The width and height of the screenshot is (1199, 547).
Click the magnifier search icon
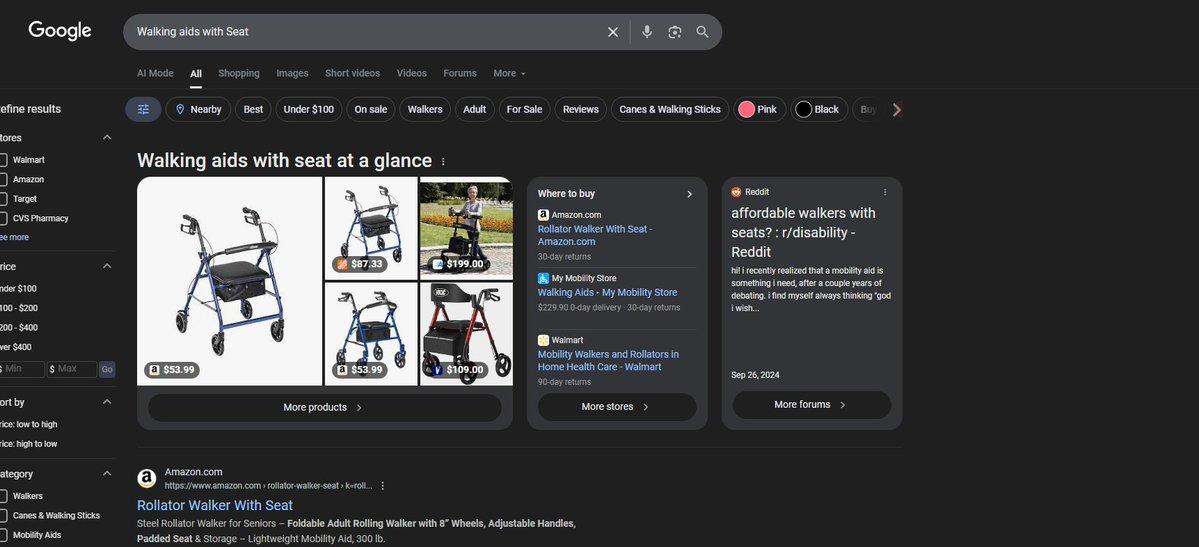click(x=702, y=32)
